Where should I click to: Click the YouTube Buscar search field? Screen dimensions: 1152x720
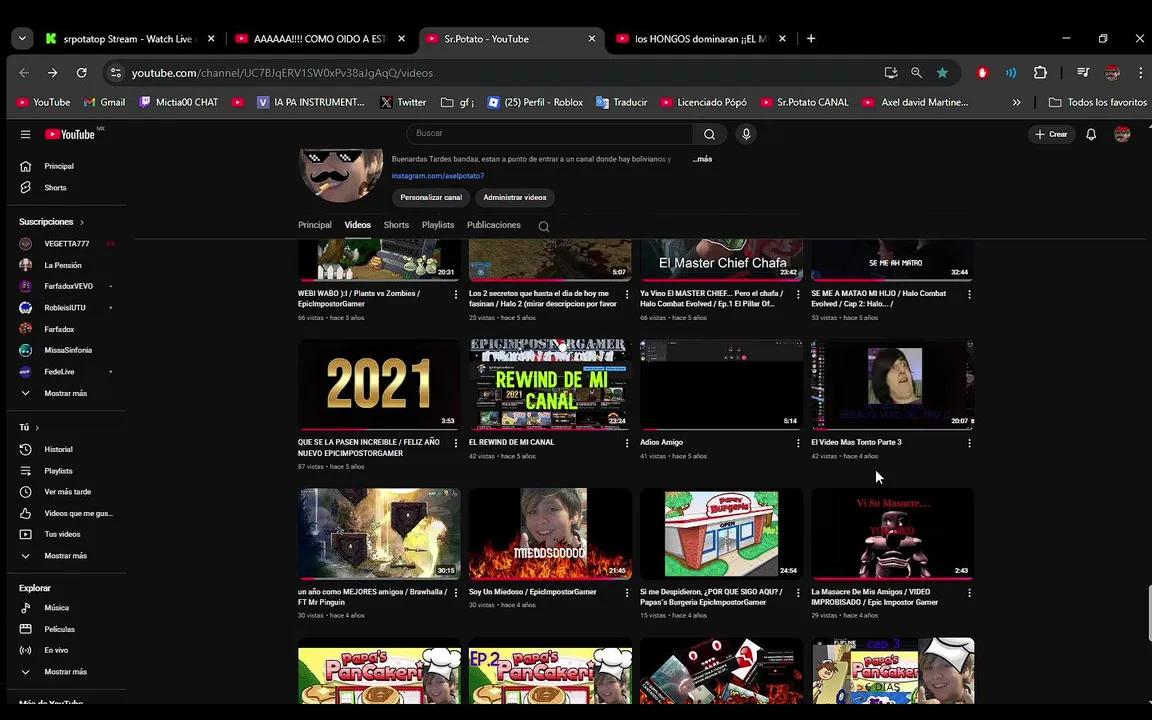click(x=550, y=134)
